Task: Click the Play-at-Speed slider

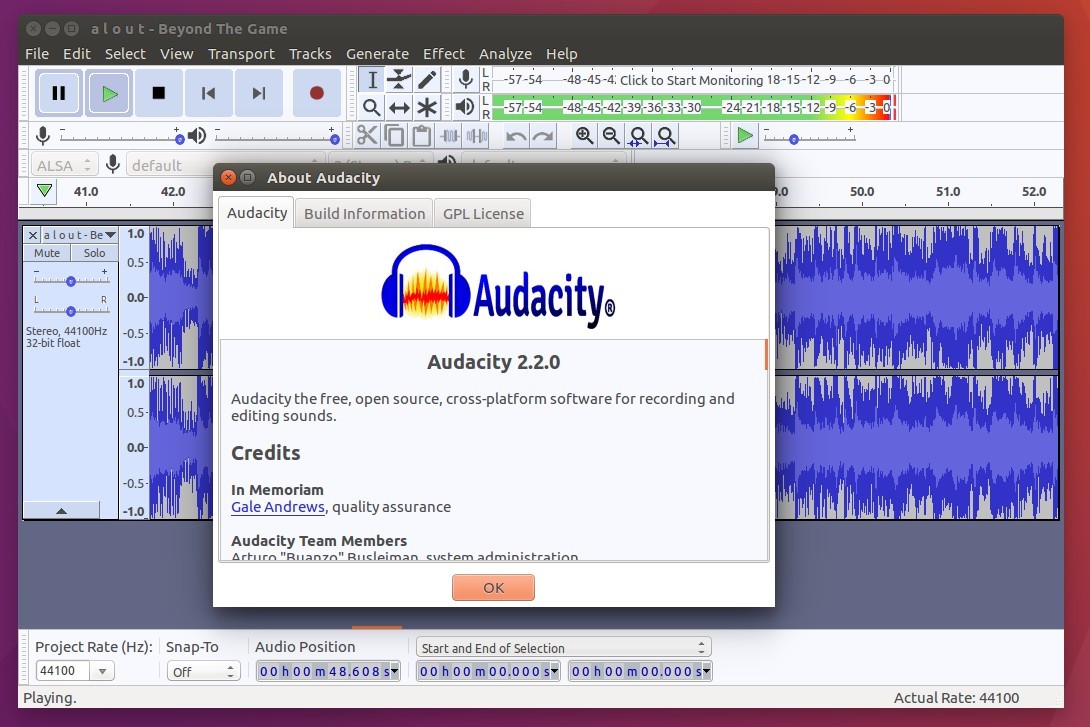Action: [x=809, y=138]
